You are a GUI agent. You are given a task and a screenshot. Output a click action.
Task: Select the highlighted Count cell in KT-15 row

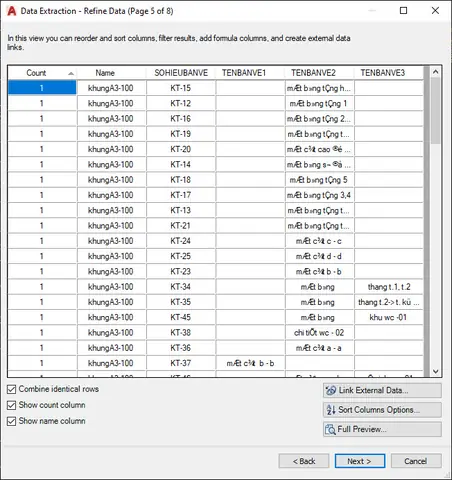(42, 88)
